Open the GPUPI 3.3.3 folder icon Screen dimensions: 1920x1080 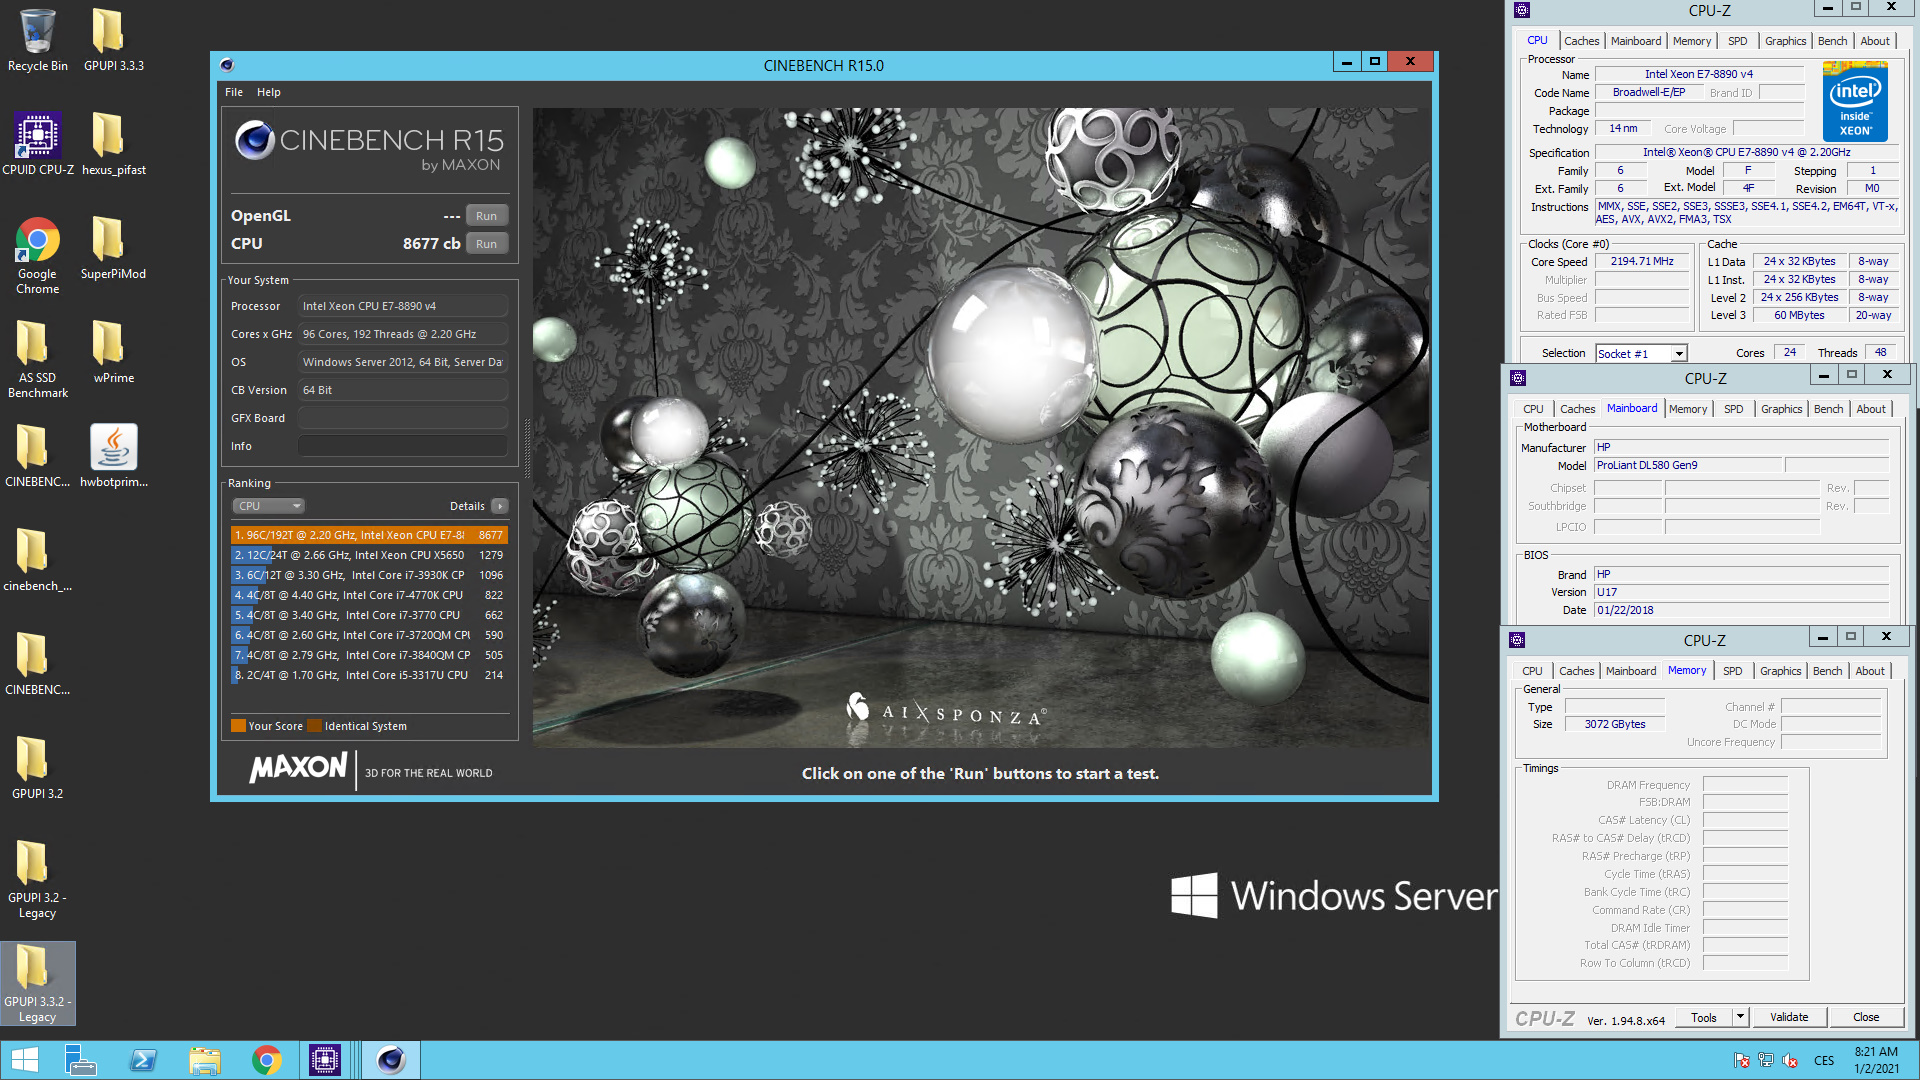coord(113,41)
